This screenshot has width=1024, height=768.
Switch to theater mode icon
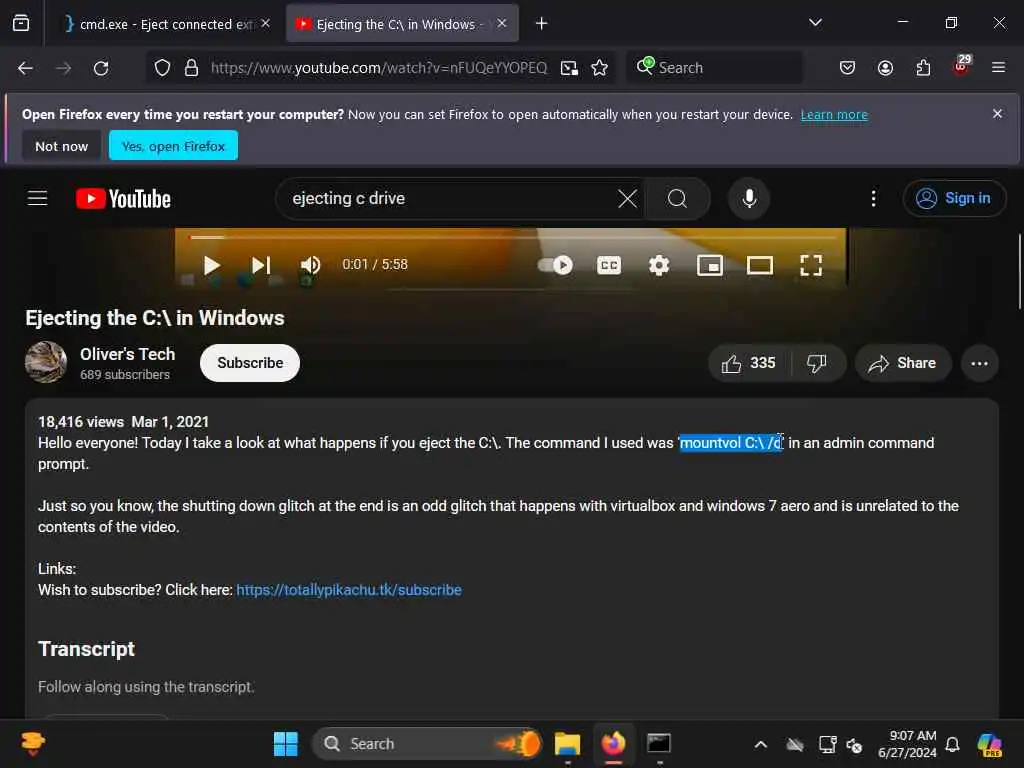point(760,265)
